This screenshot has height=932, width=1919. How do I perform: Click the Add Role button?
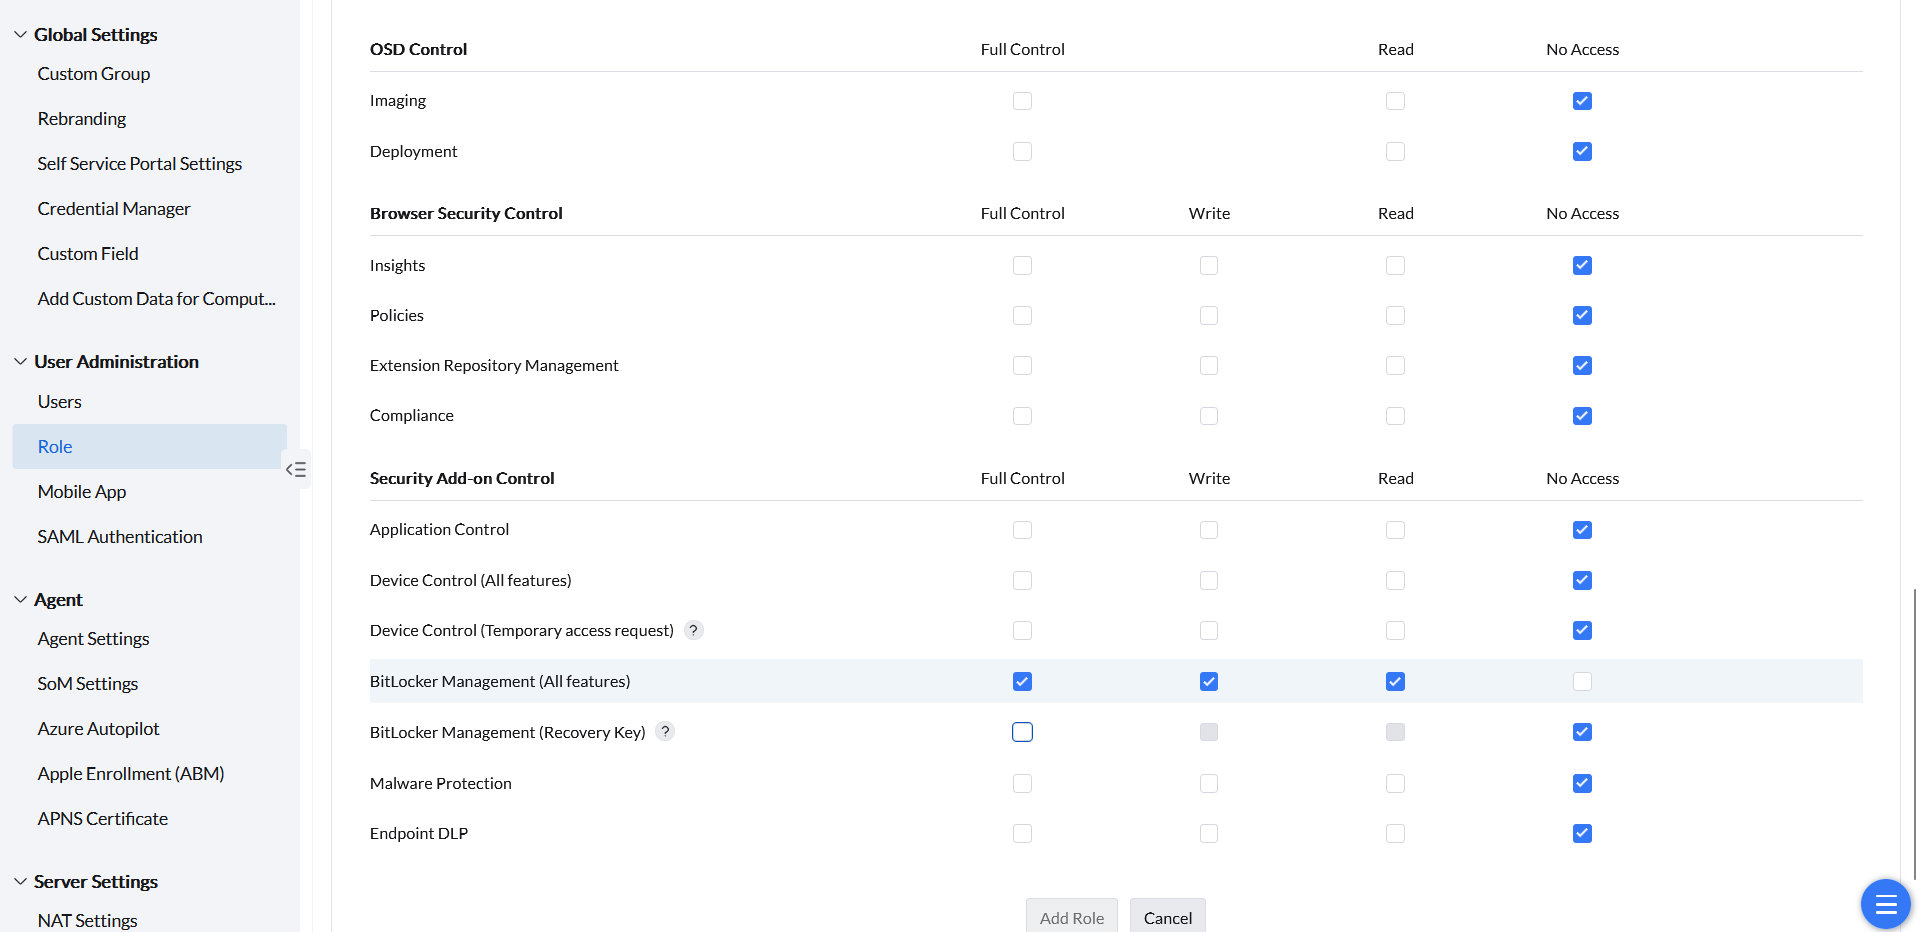point(1071,917)
